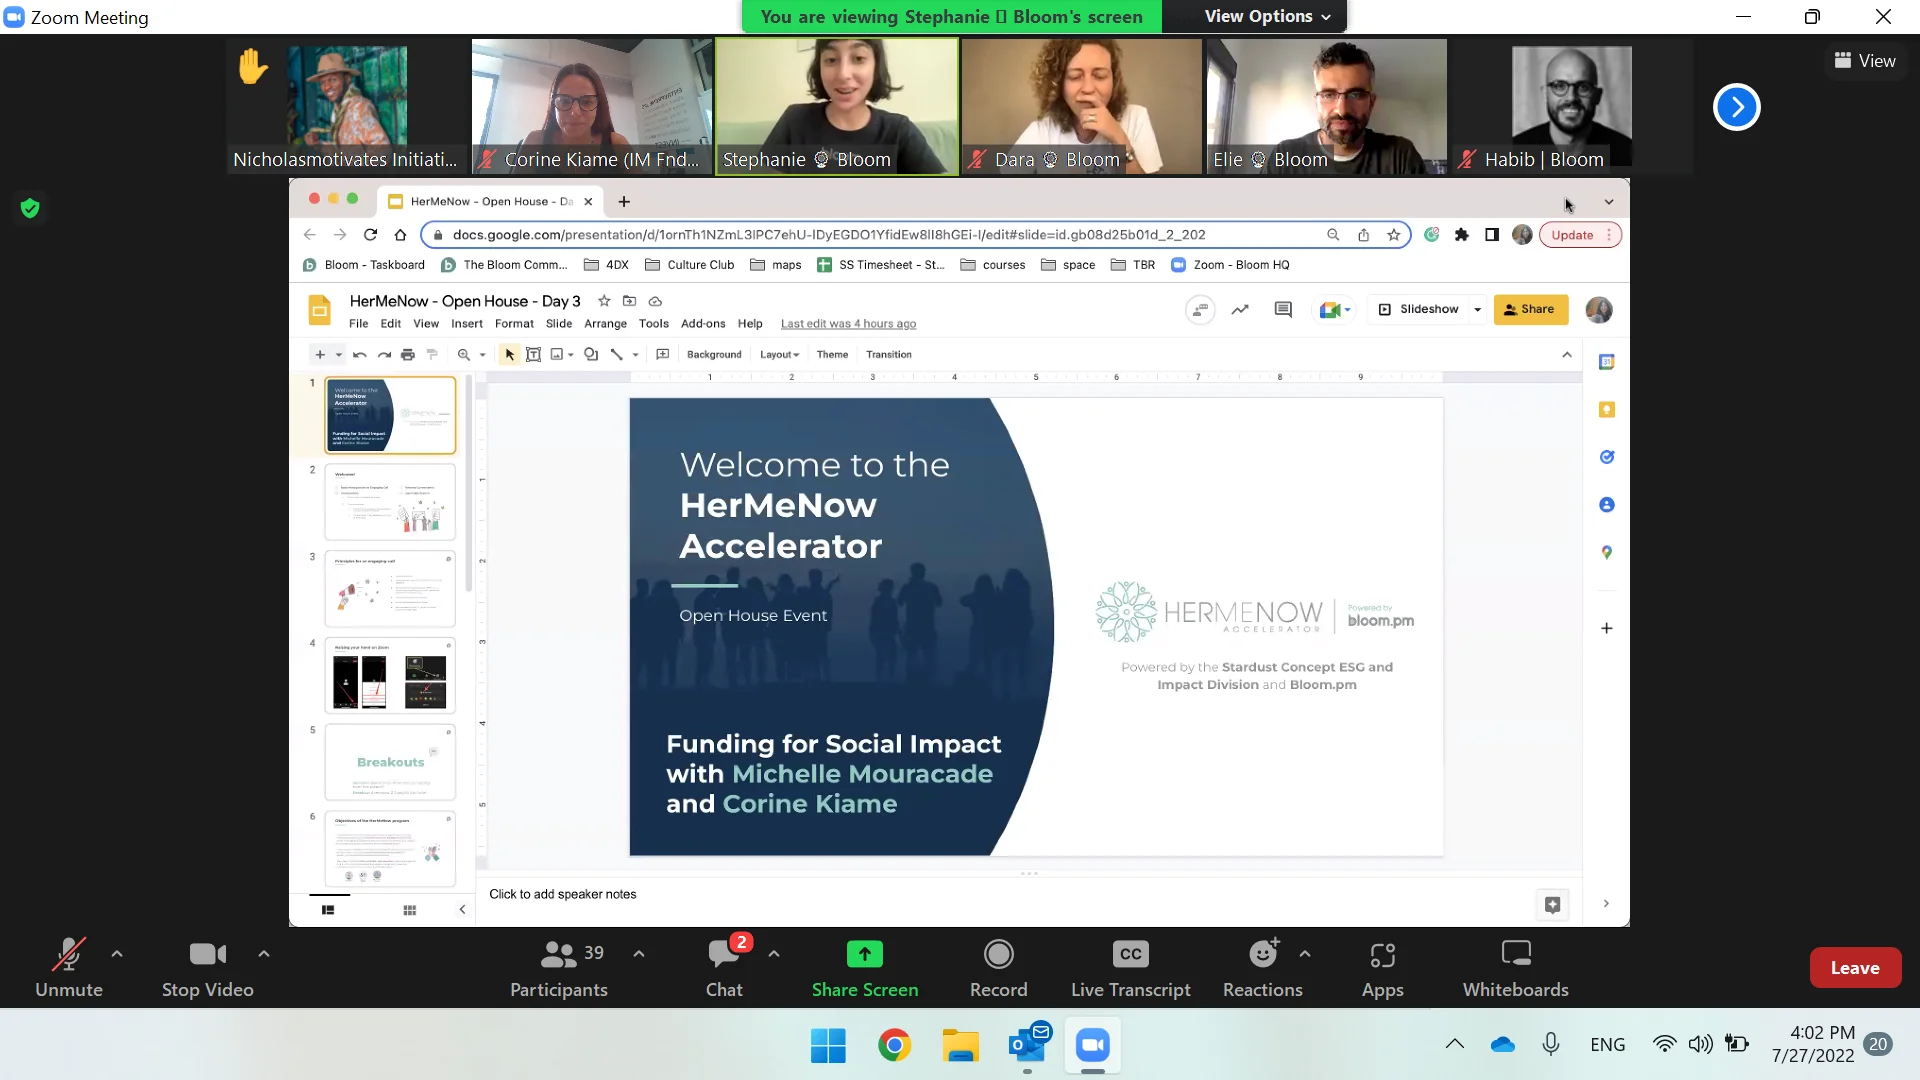Expand the View Options dropdown

click(x=1267, y=16)
